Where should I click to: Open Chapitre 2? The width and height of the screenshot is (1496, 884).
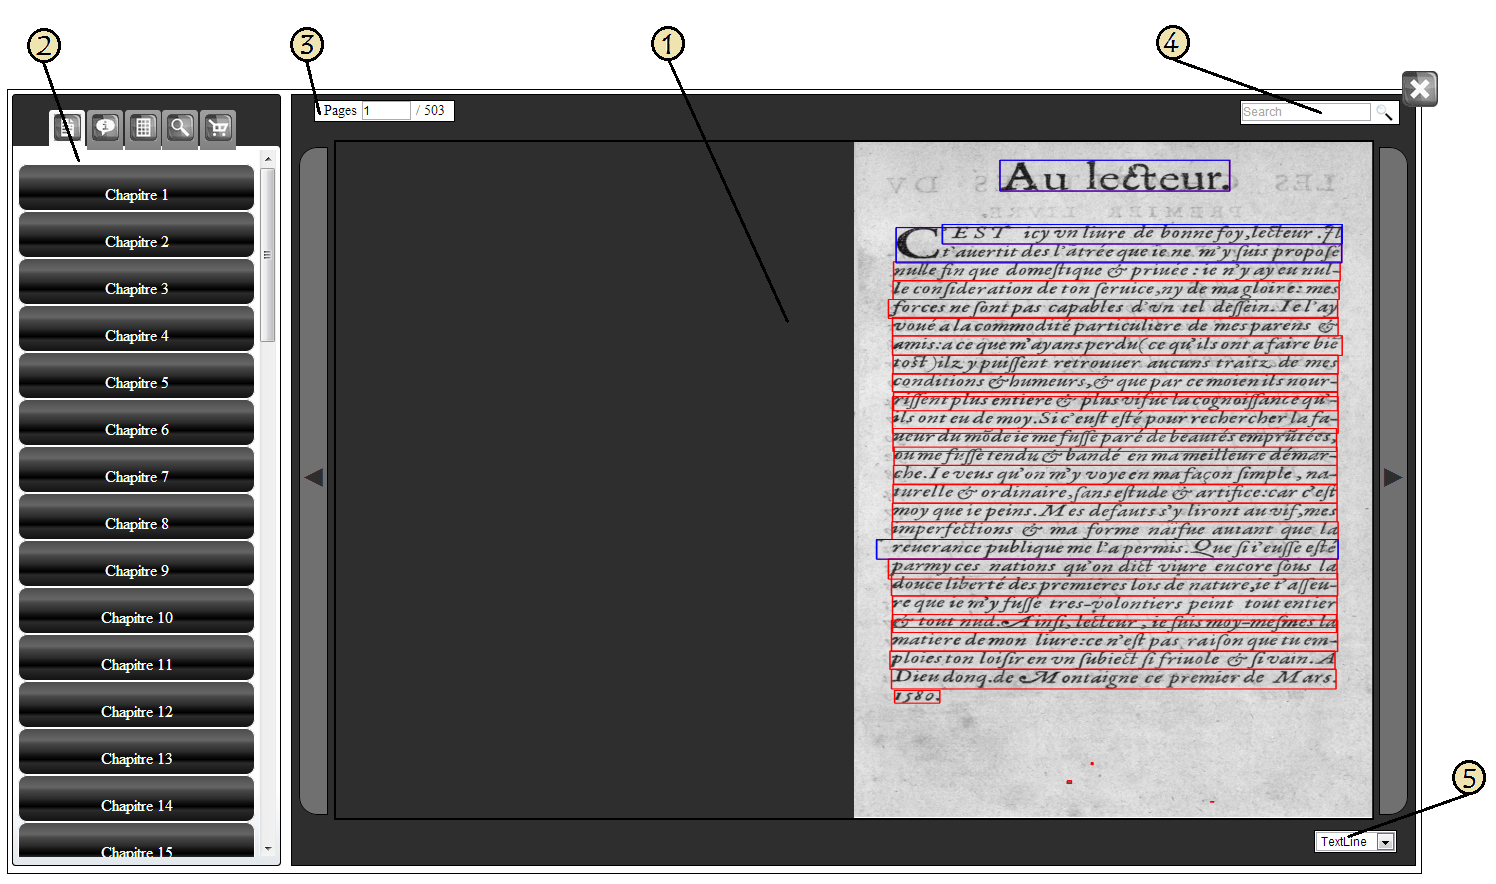click(136, 235)
